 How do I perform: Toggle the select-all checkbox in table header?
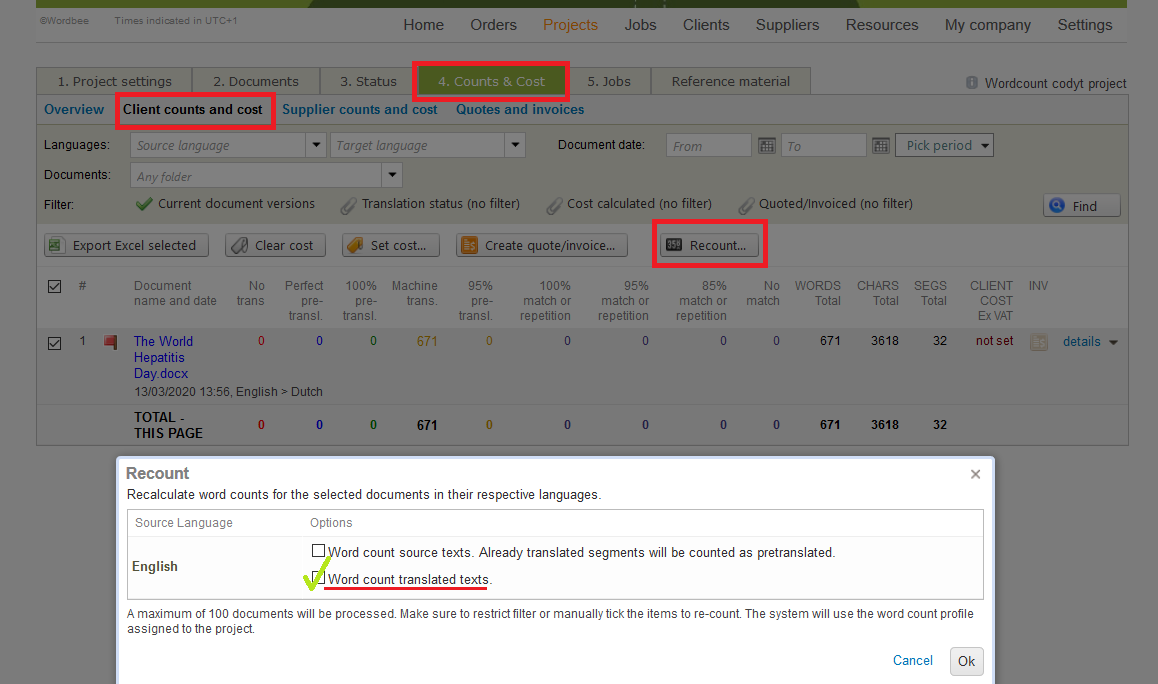click(x=55, y=287)
